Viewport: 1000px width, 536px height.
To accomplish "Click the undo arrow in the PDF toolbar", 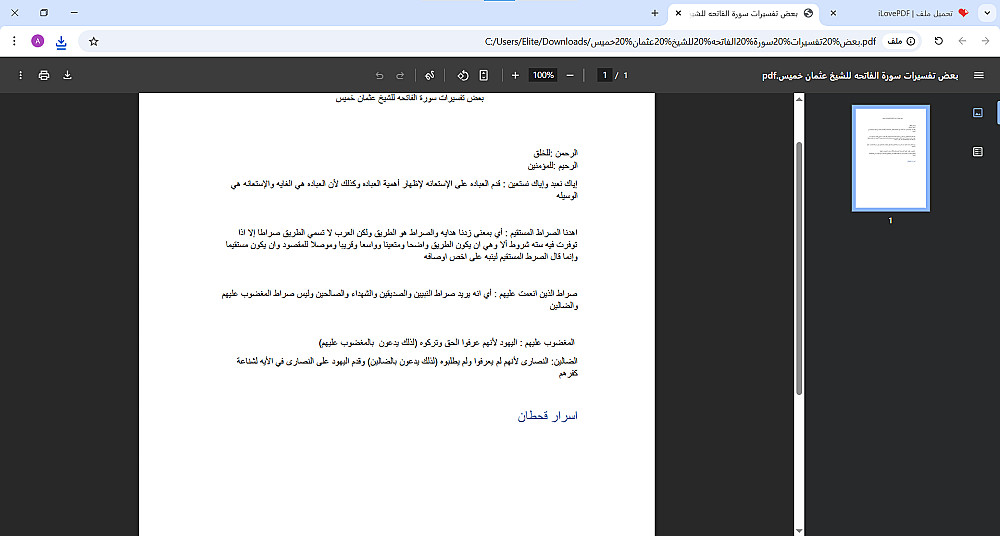I will point(379,75).
